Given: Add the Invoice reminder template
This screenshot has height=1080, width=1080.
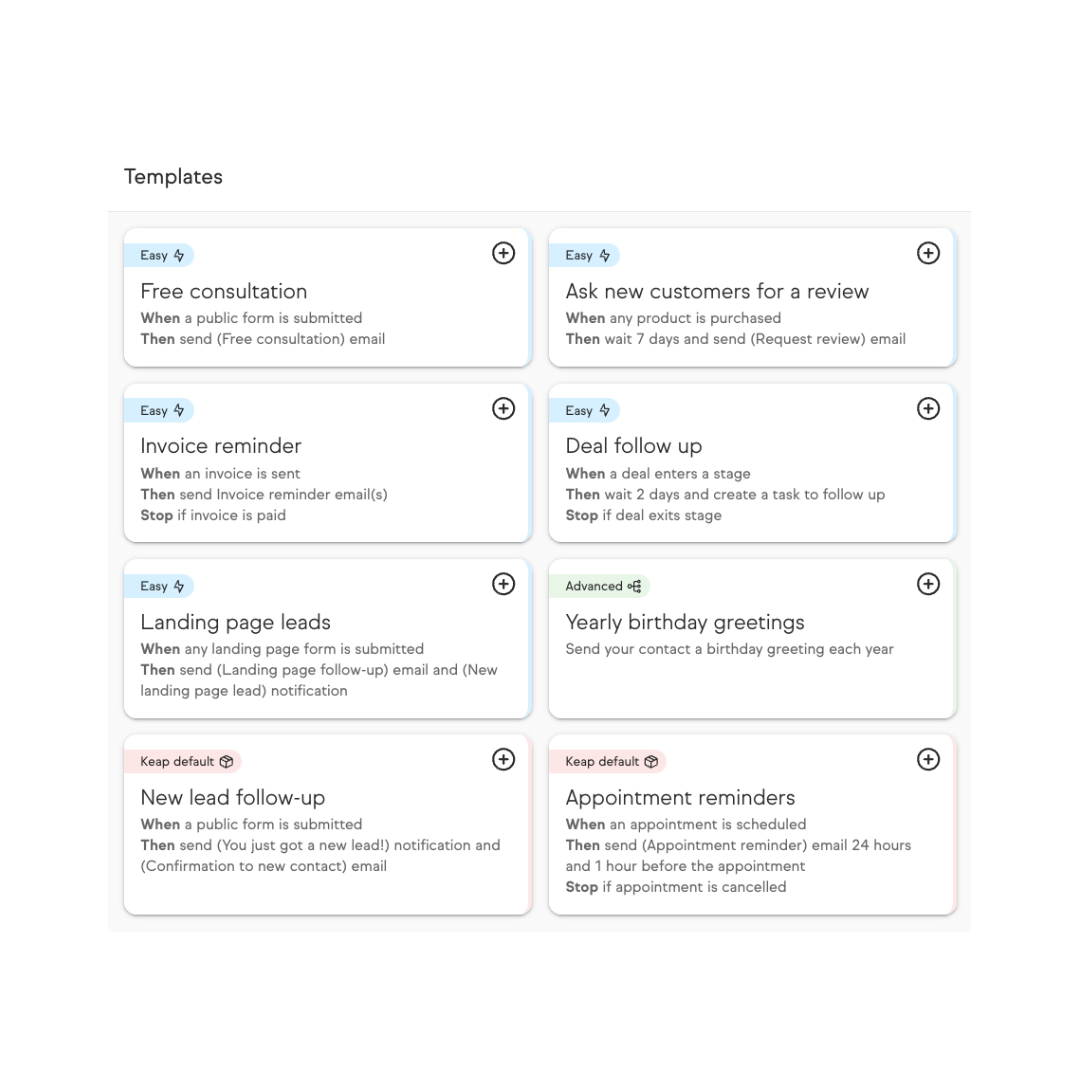Looking at the screenshot, I should tap(503, 408).
